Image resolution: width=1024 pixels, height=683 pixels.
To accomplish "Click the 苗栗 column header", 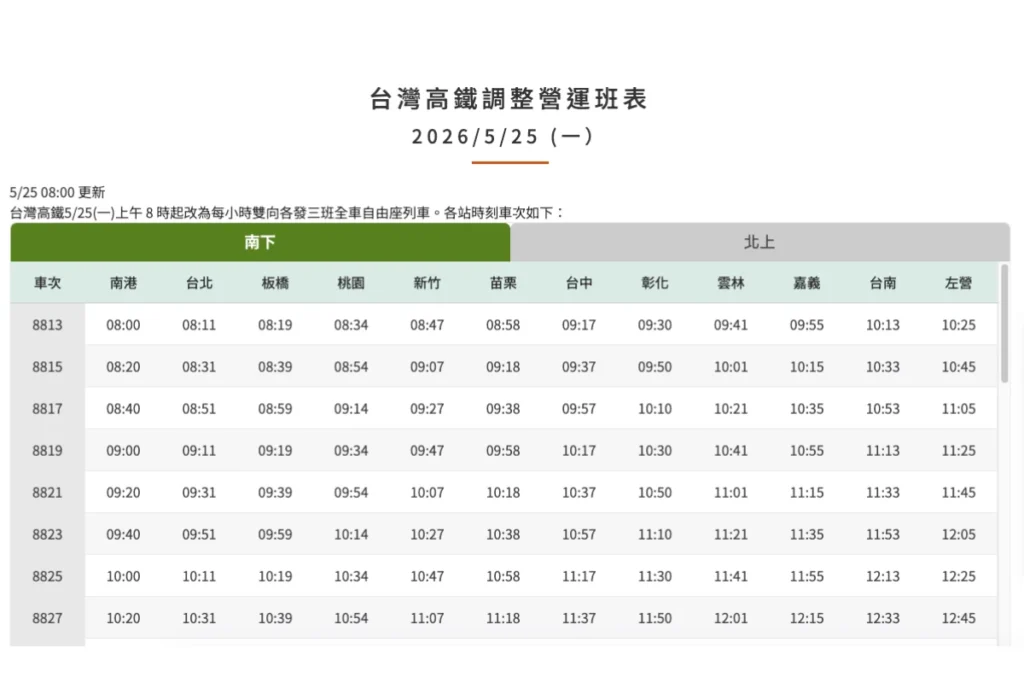I will (503, 283).
